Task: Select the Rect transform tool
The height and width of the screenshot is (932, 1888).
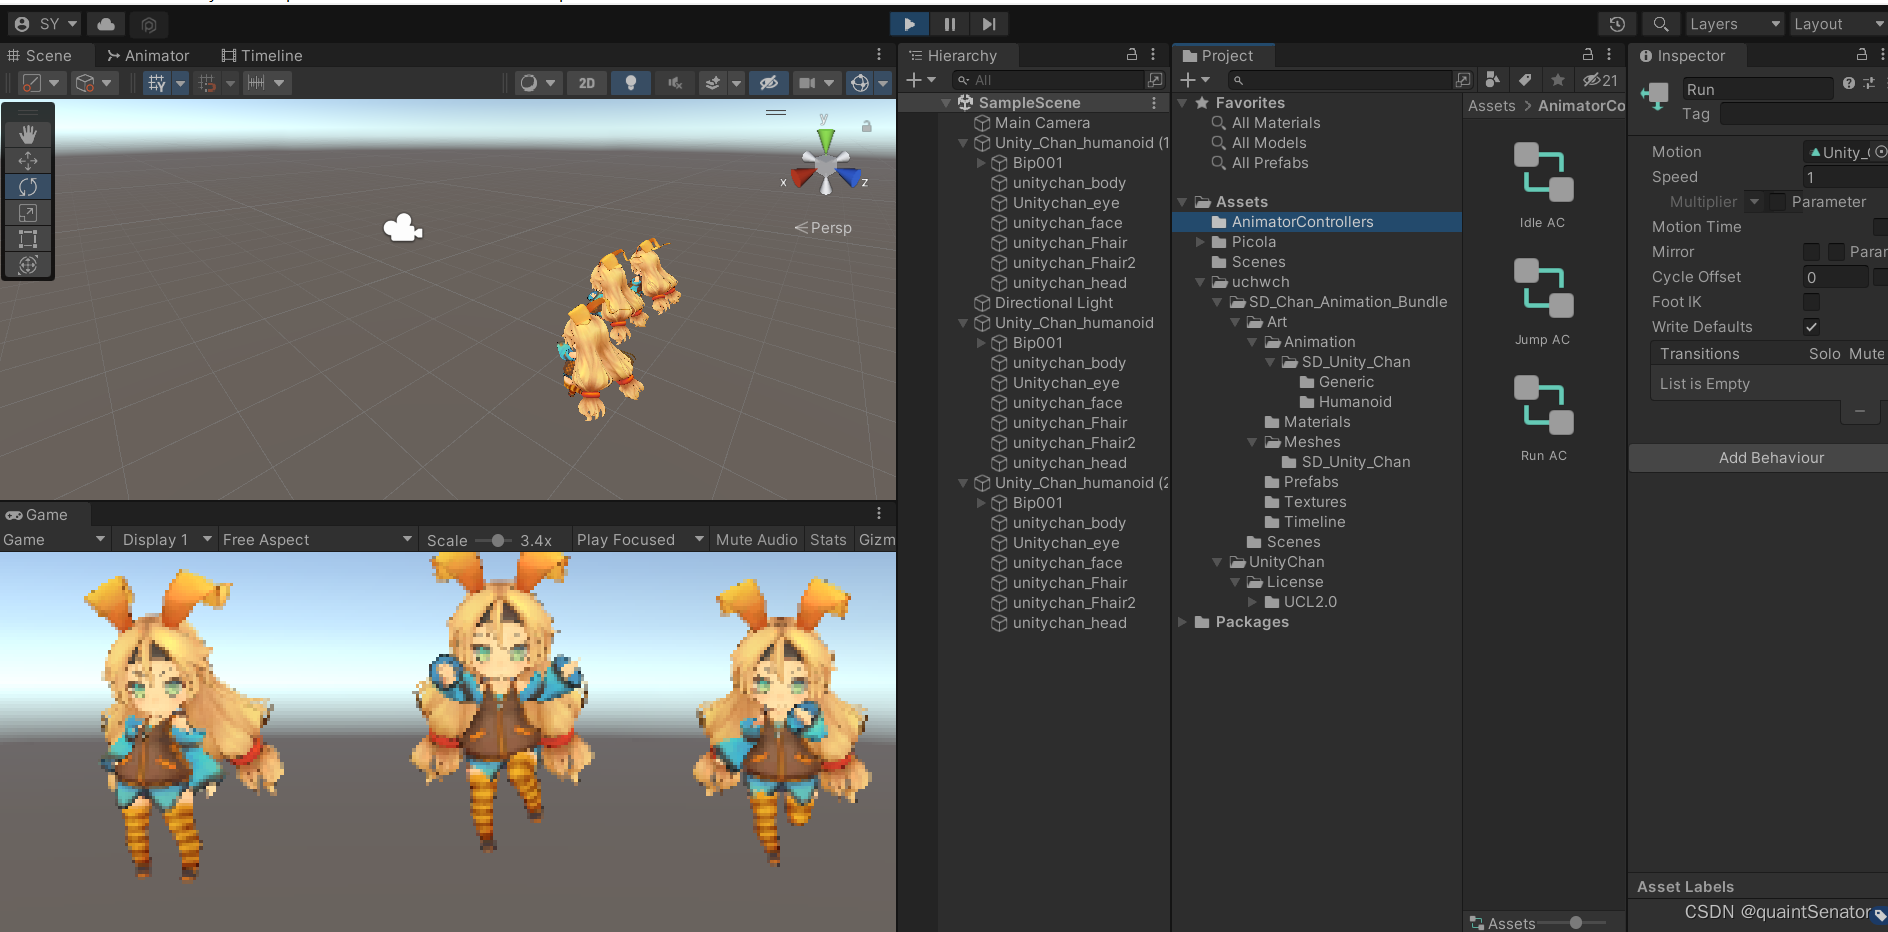Action: (x=28, y=238)
